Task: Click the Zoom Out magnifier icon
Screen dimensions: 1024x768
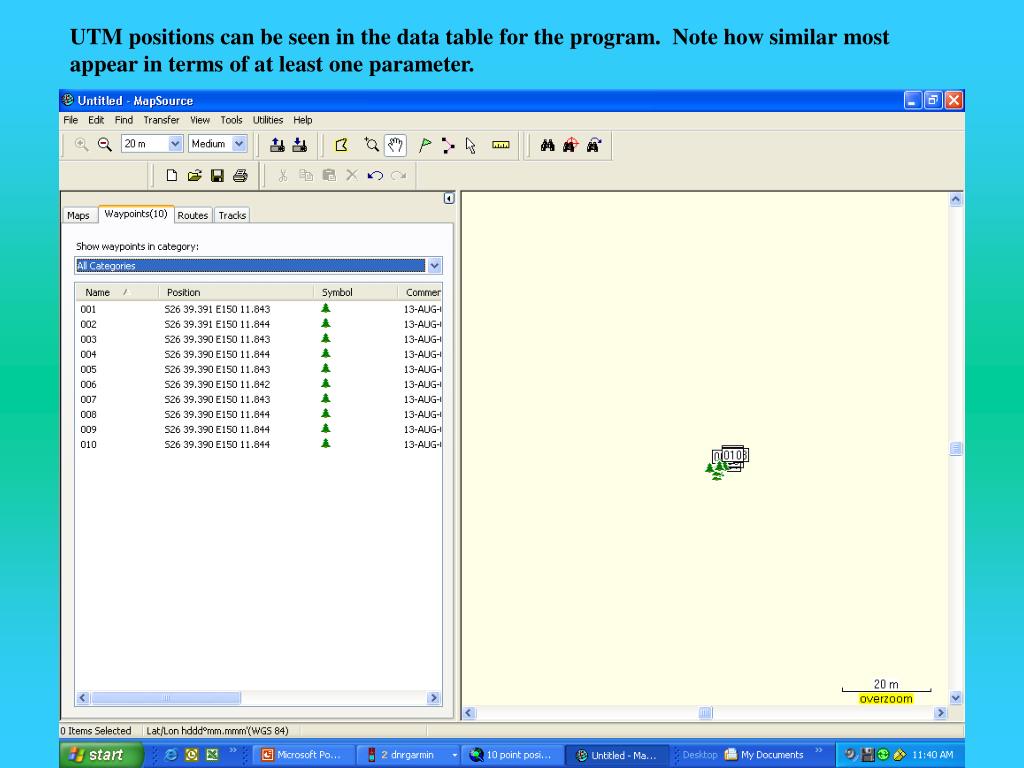Action: 104,144
